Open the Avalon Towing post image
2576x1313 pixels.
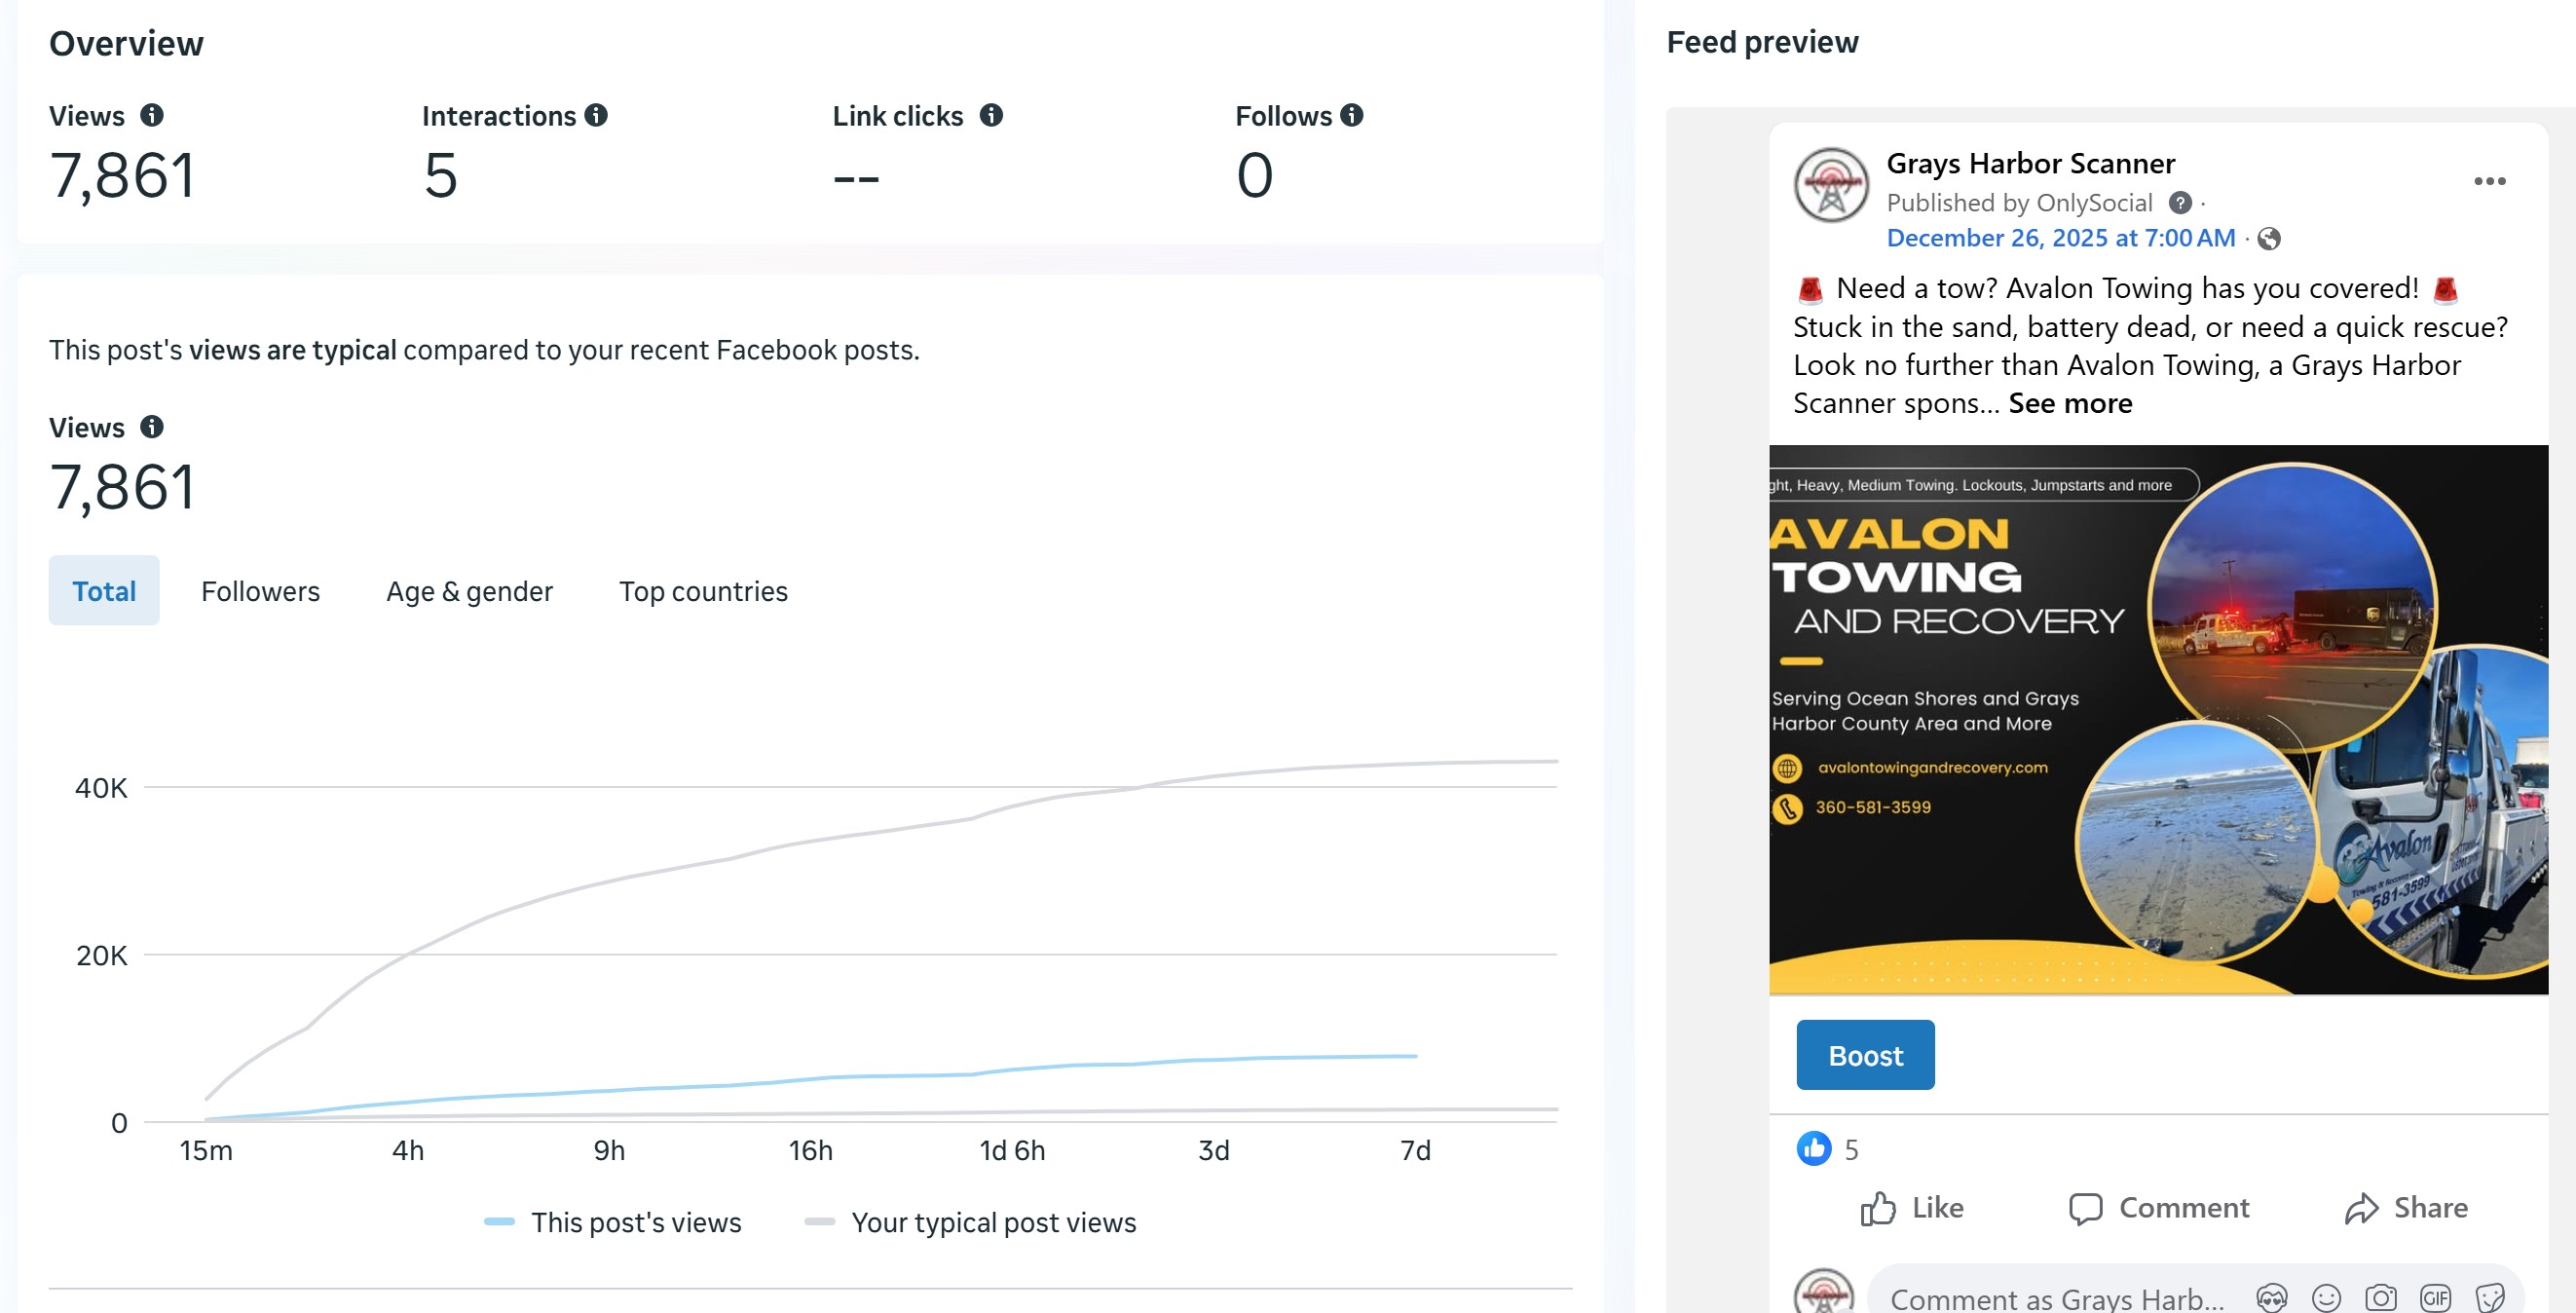click(2158, 720)
